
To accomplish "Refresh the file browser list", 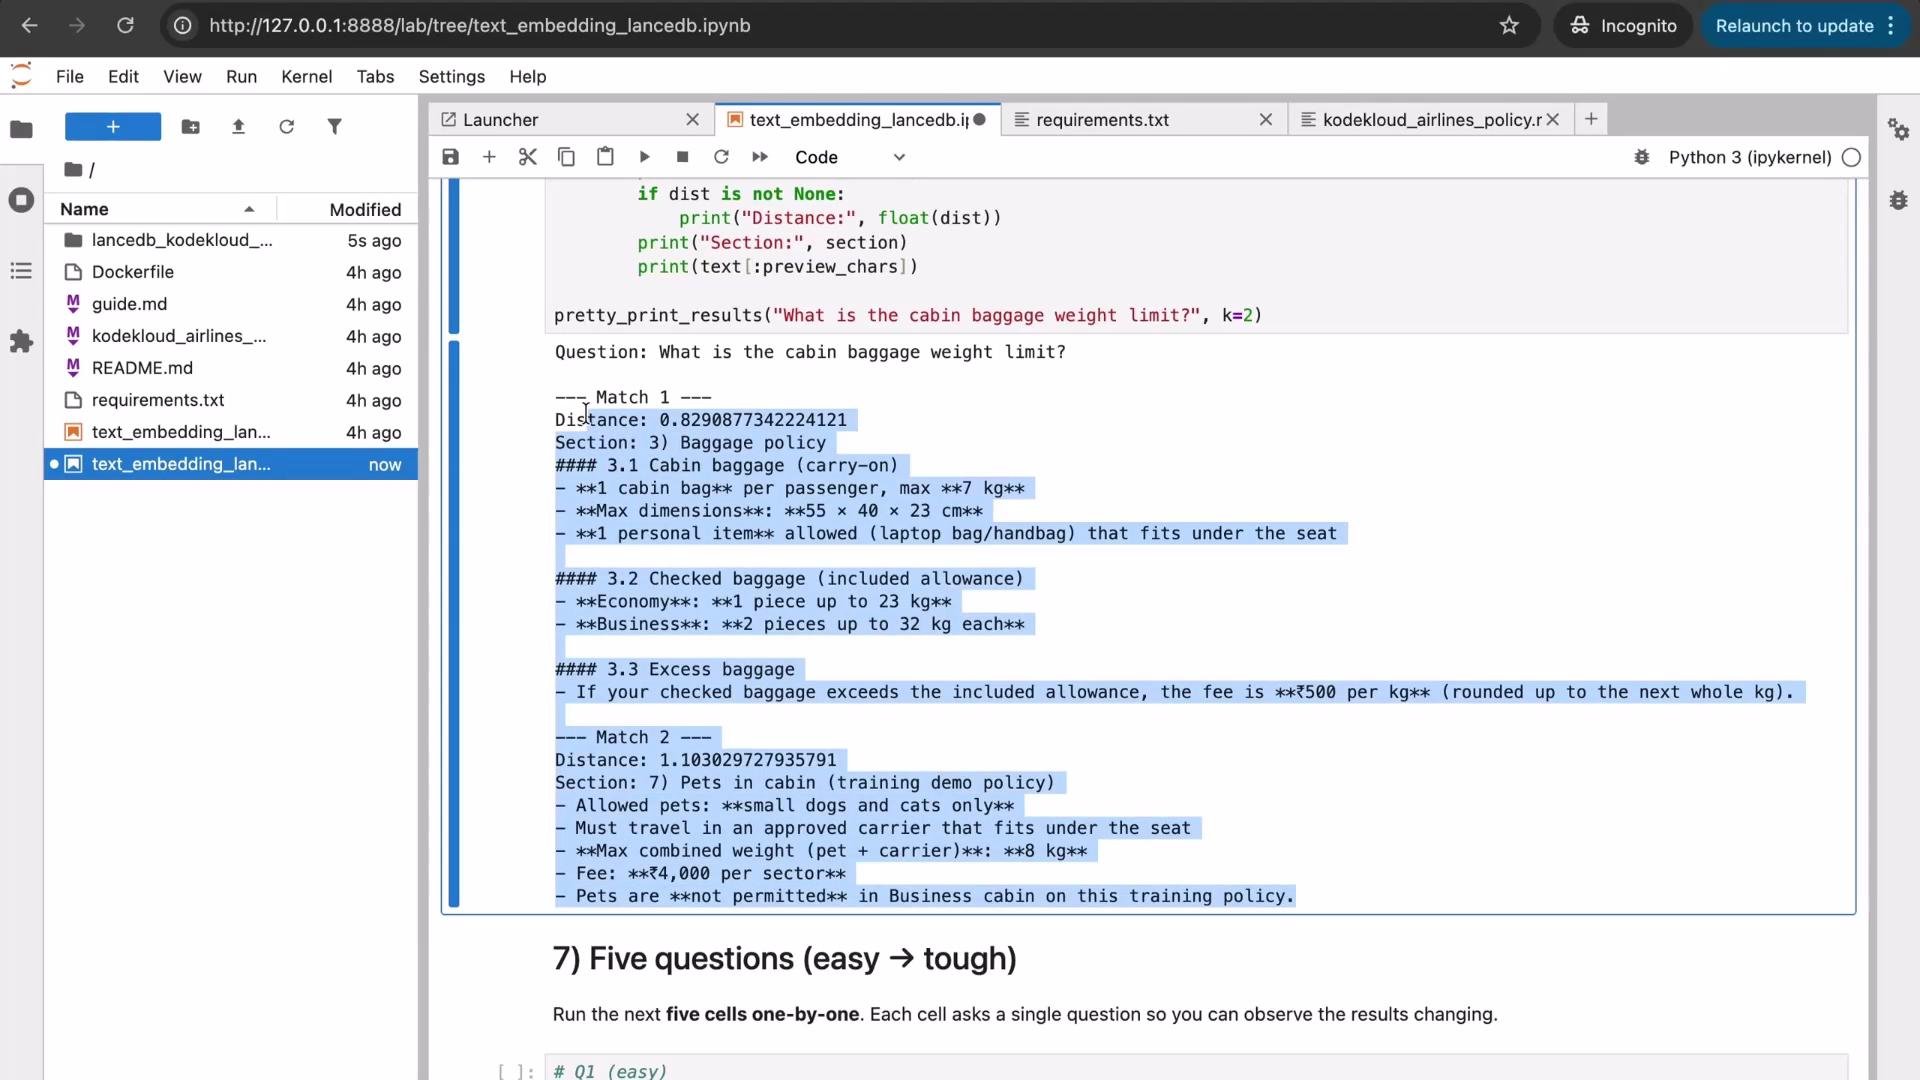I will (286, 127).
